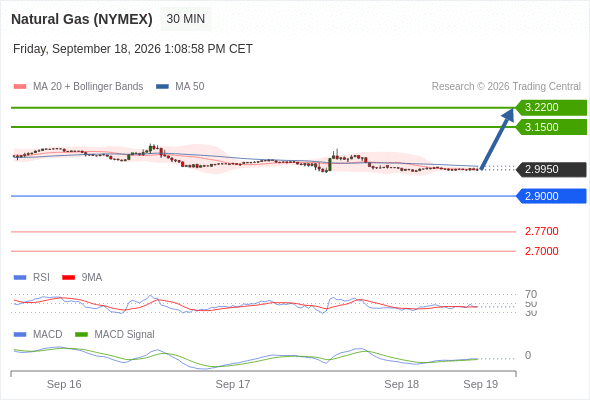Click the 2.7700 support level label
Viewport: 590px width, 400px height.
point(541,231)
